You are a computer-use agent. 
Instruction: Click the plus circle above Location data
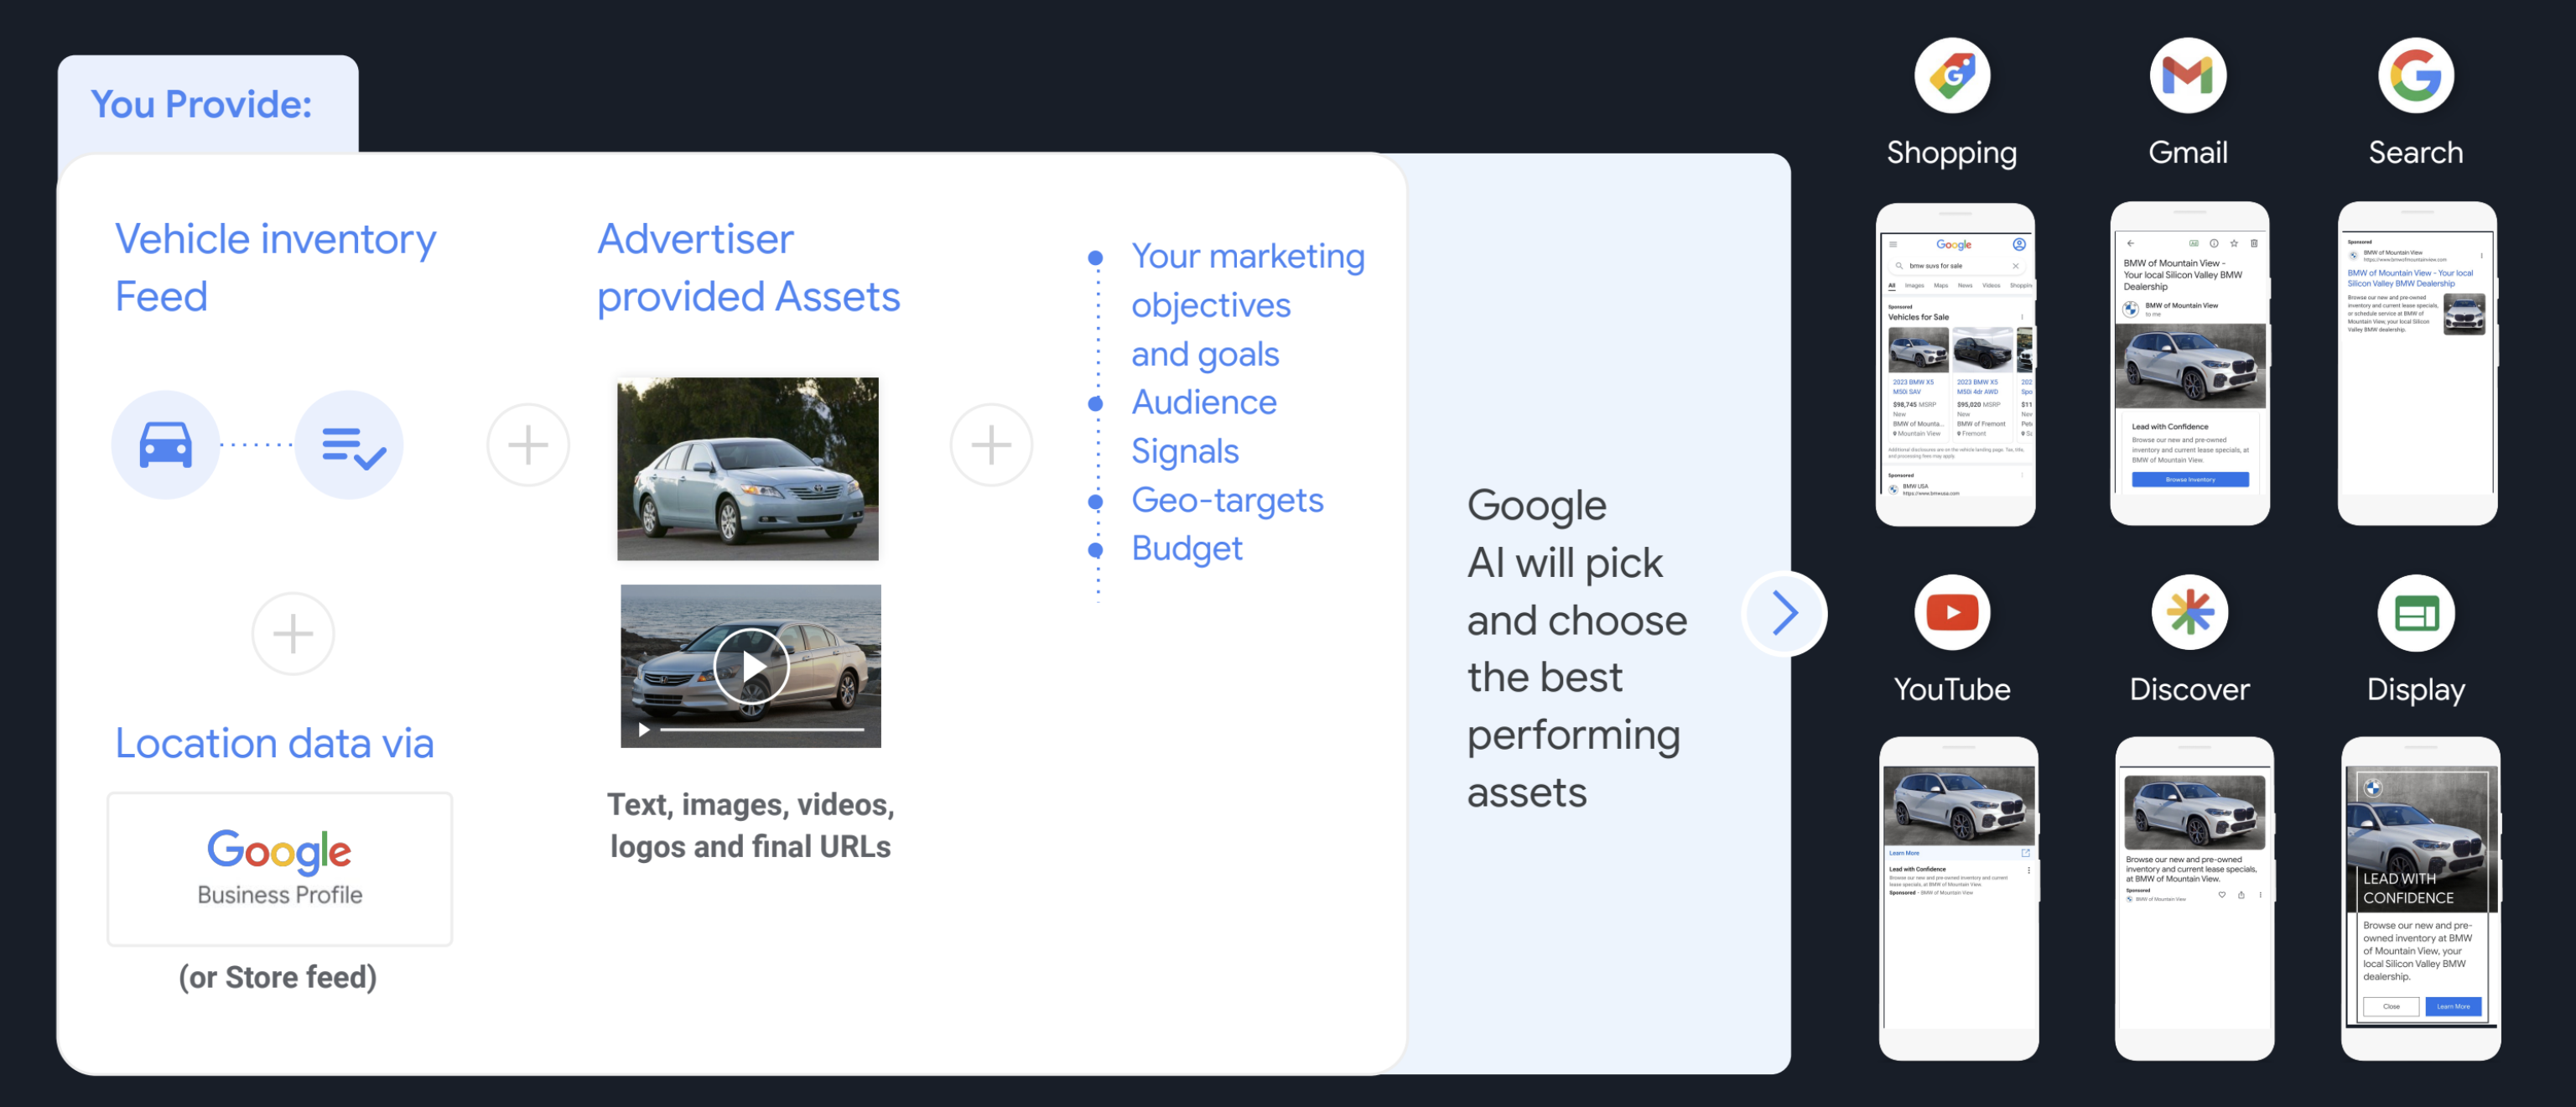pos(293,633)
